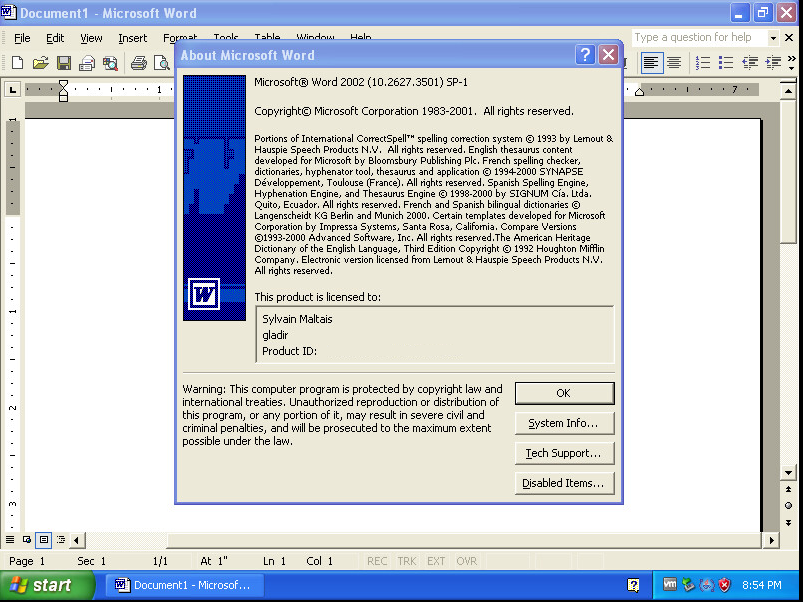Click the E-mail envelope toolbar icon
Screen dimensions: 803x602
[x=87, y=63]
